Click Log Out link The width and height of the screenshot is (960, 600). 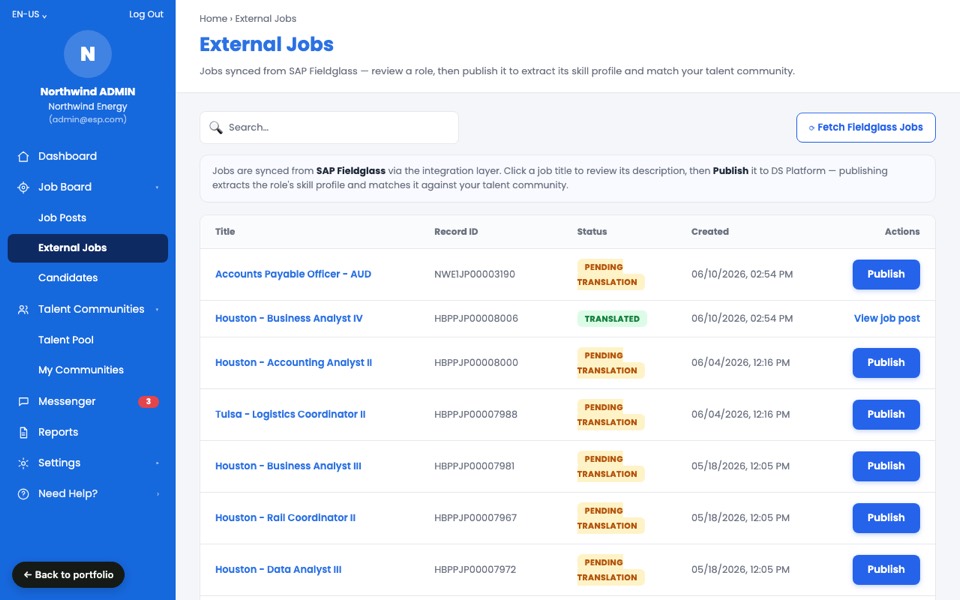coord(146,14)
